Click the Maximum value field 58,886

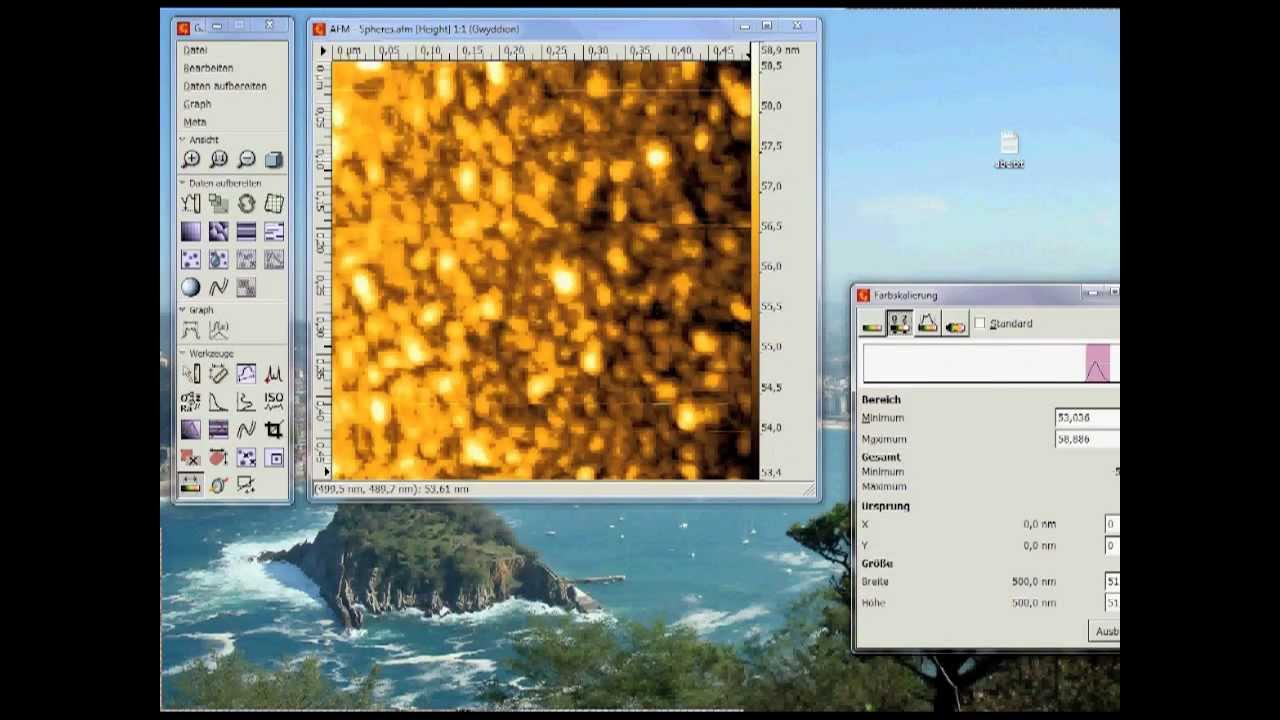point(1088,439)
